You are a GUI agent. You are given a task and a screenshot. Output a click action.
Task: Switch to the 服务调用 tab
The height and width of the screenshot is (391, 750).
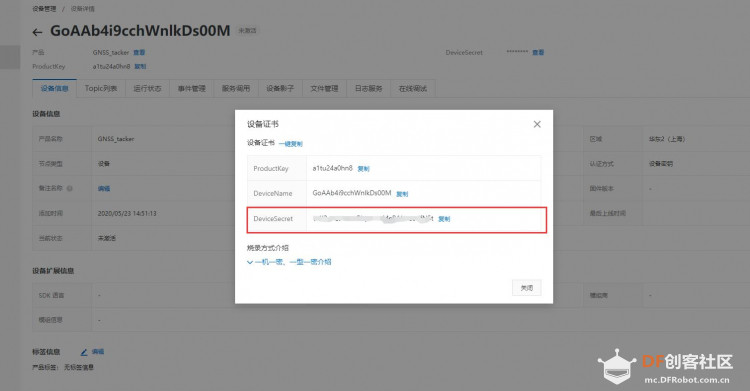(236, 89)
